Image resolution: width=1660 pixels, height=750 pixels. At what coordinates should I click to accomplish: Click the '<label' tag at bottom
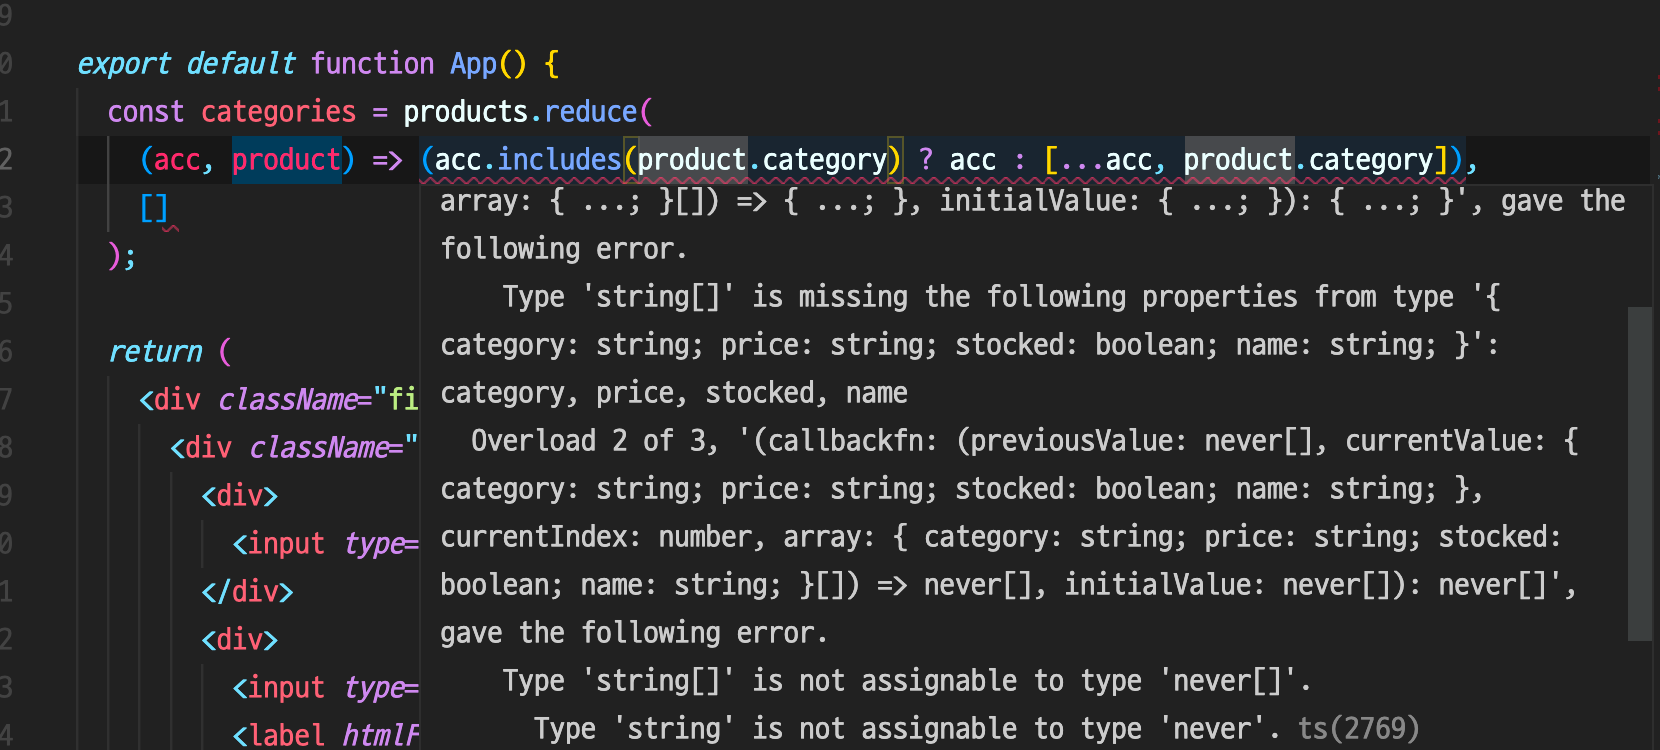[278, 735]
